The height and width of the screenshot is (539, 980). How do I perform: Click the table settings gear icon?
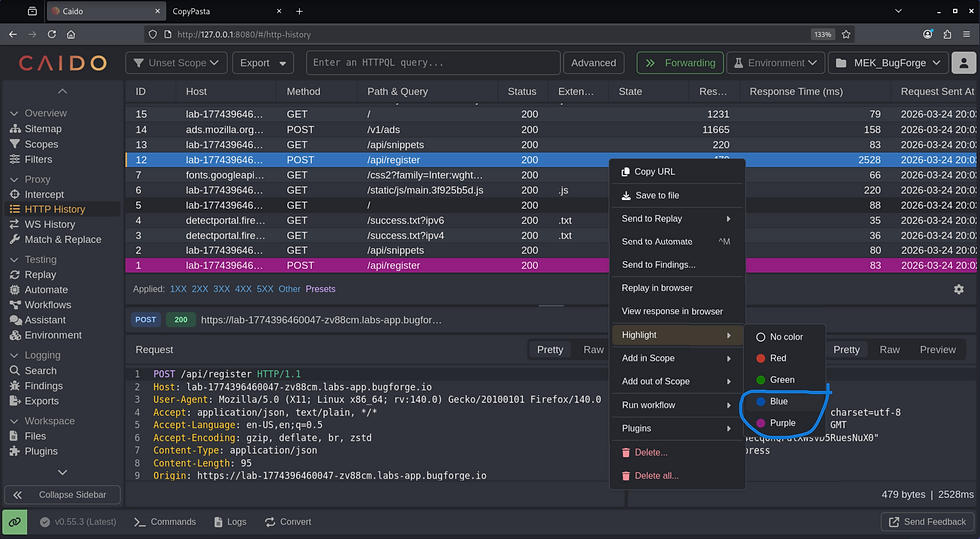959,289
